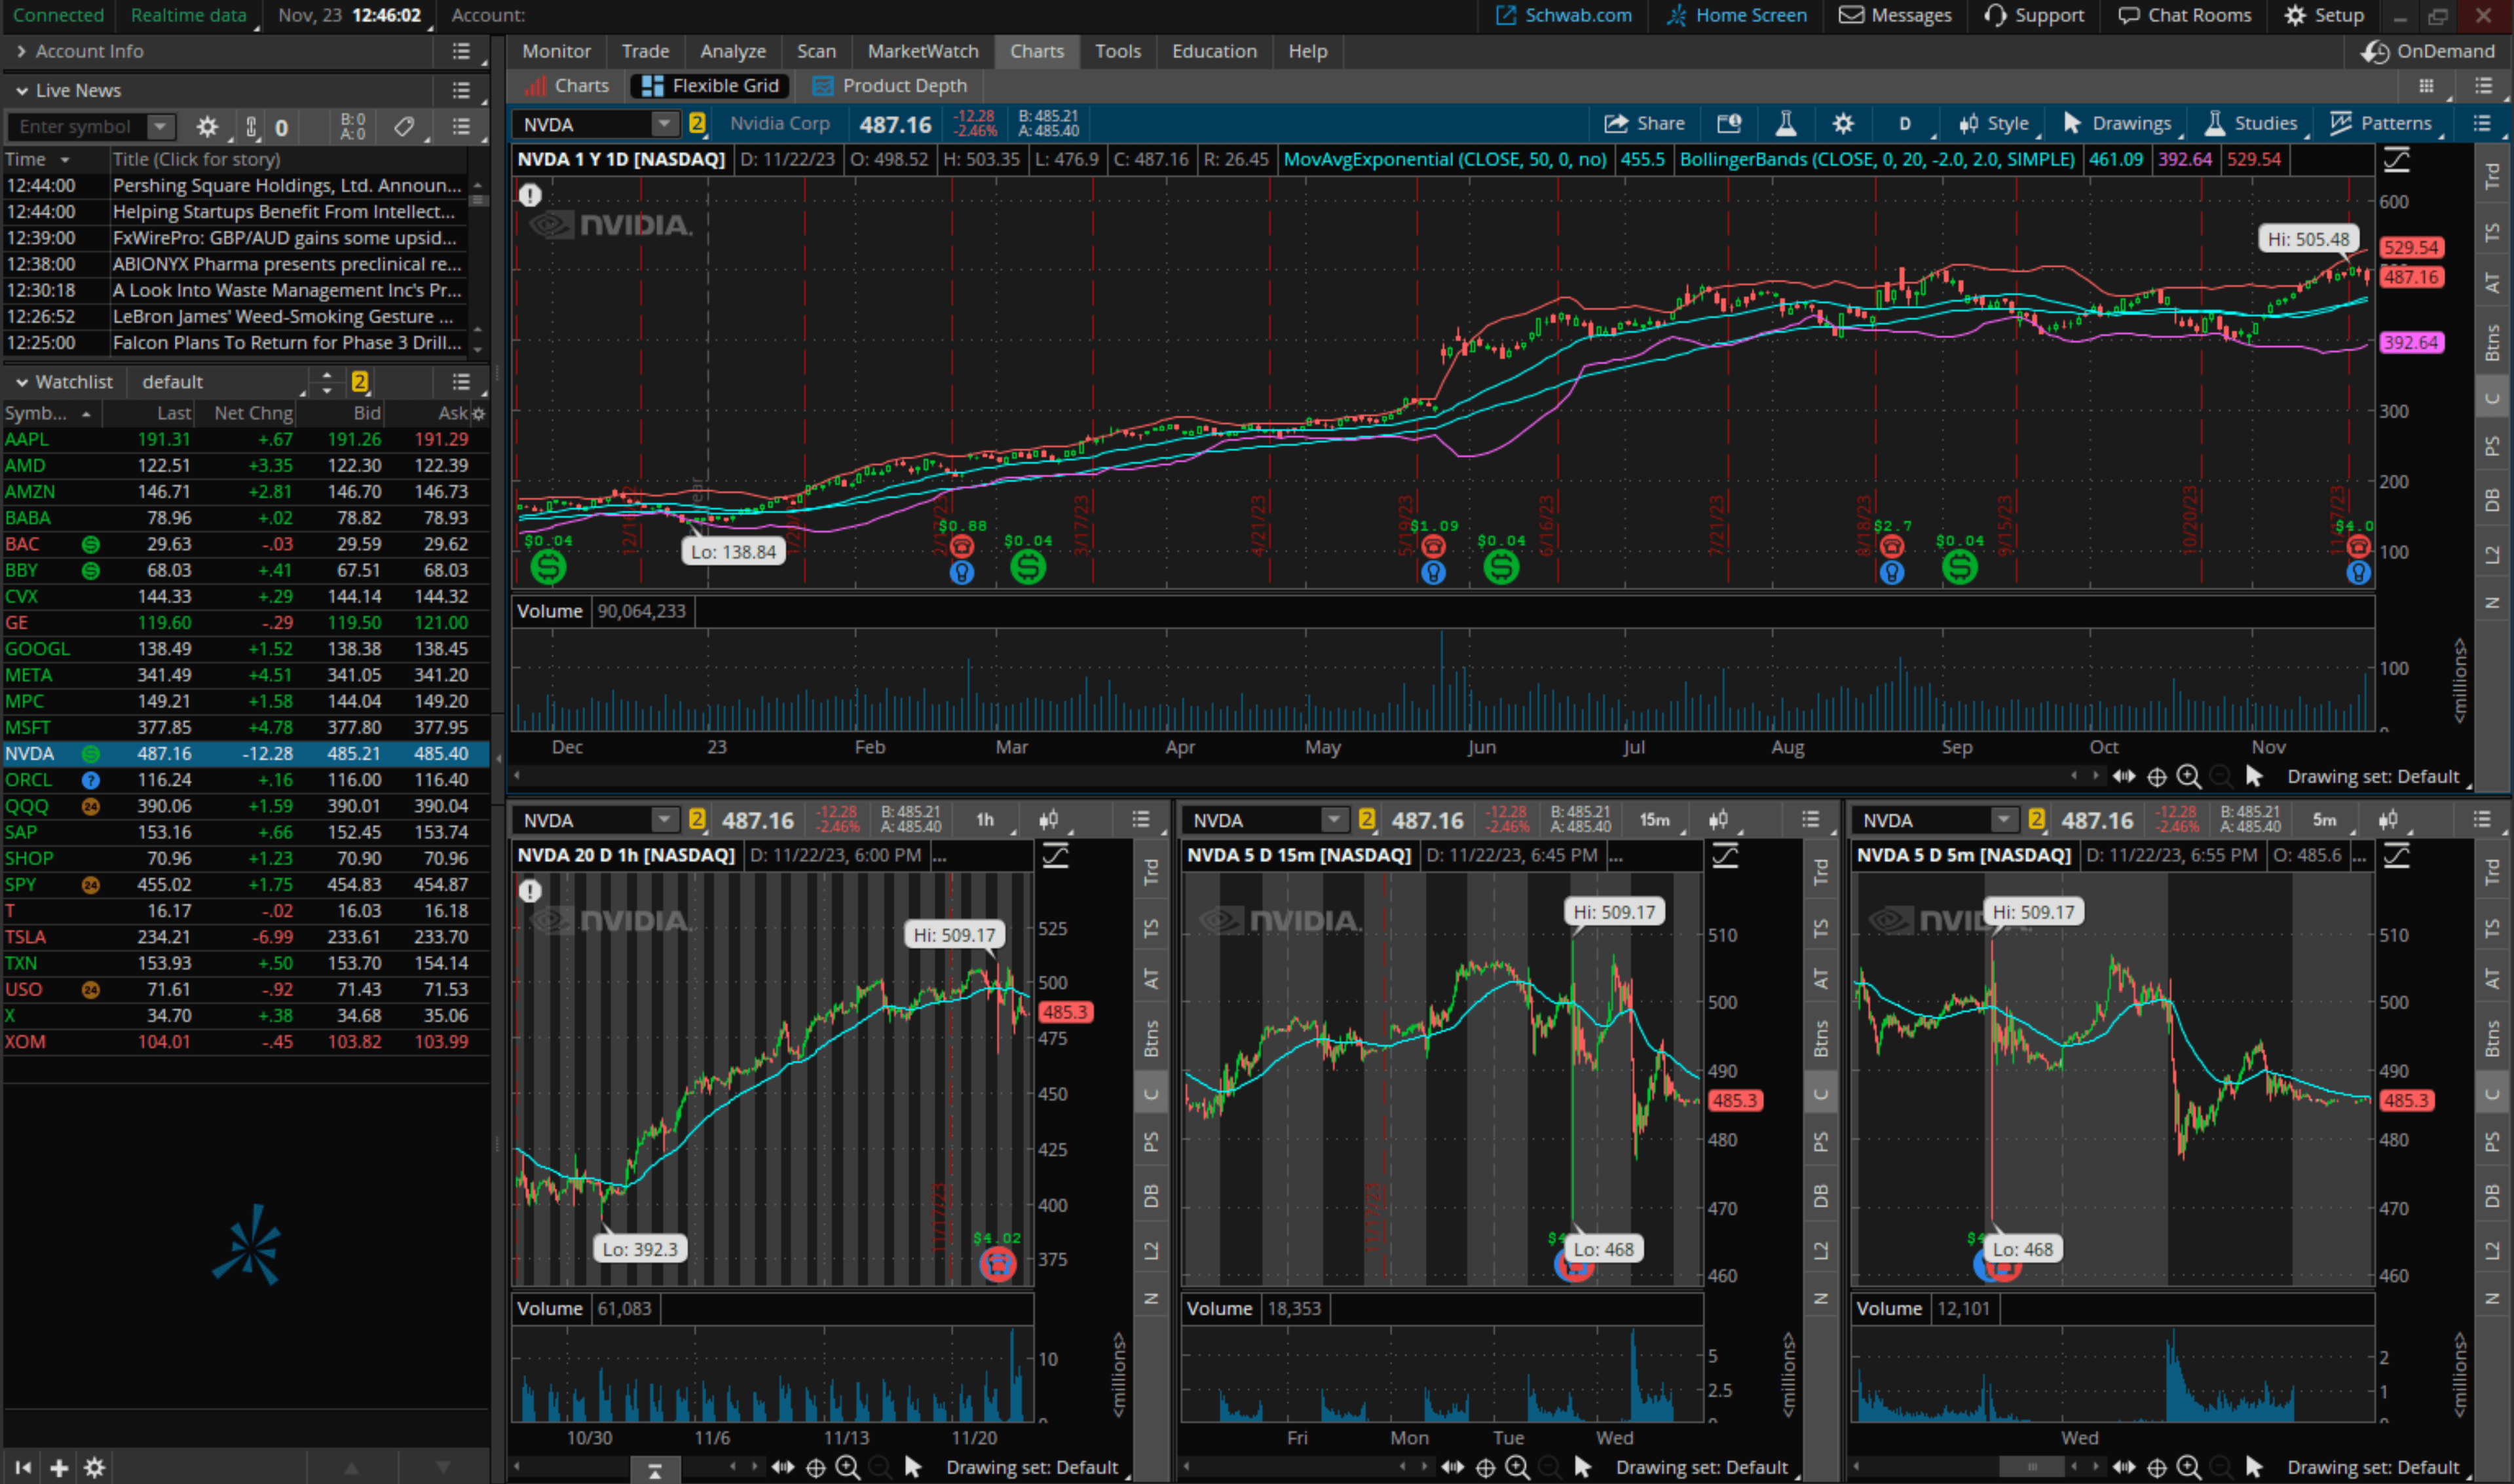Open main chart NVDA symbol dropdown
The height and width of the screenshot is (1484, 2514).
coord(664,124)
